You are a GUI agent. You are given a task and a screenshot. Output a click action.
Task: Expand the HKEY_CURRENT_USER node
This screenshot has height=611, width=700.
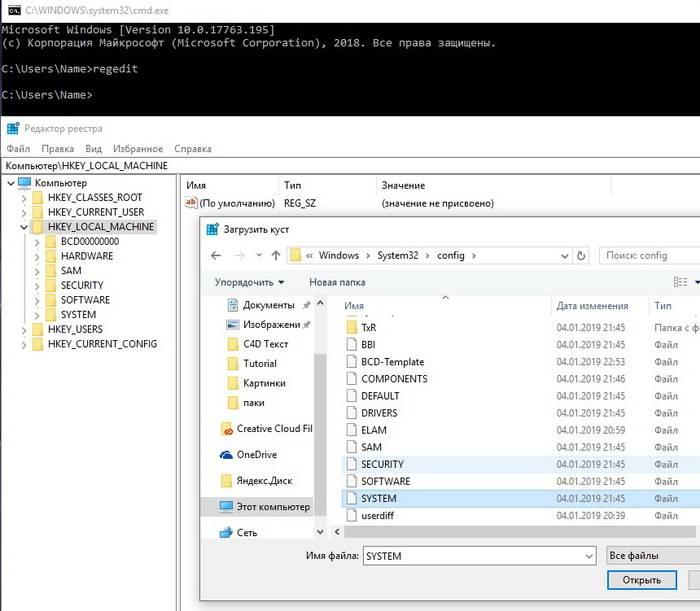(x=24, y=212)
